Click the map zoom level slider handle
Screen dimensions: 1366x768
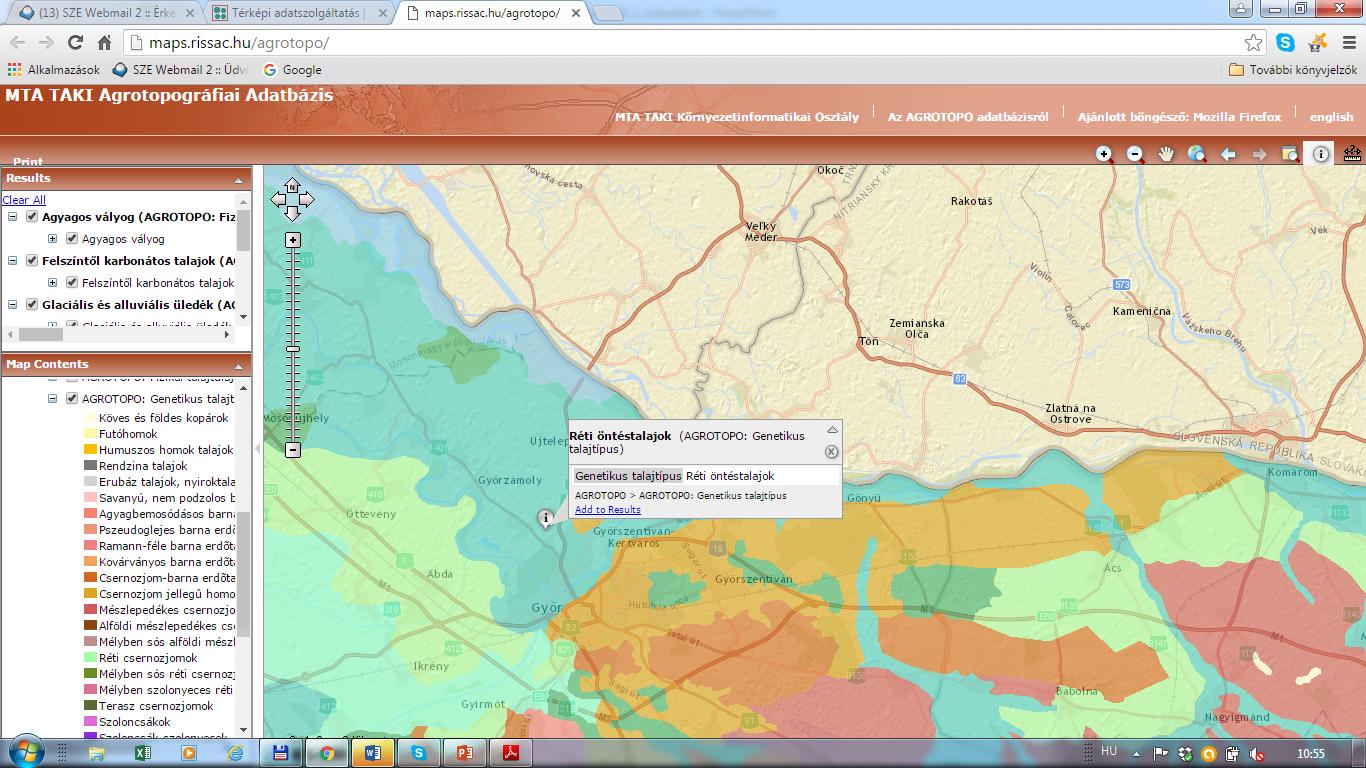point(293,349)
